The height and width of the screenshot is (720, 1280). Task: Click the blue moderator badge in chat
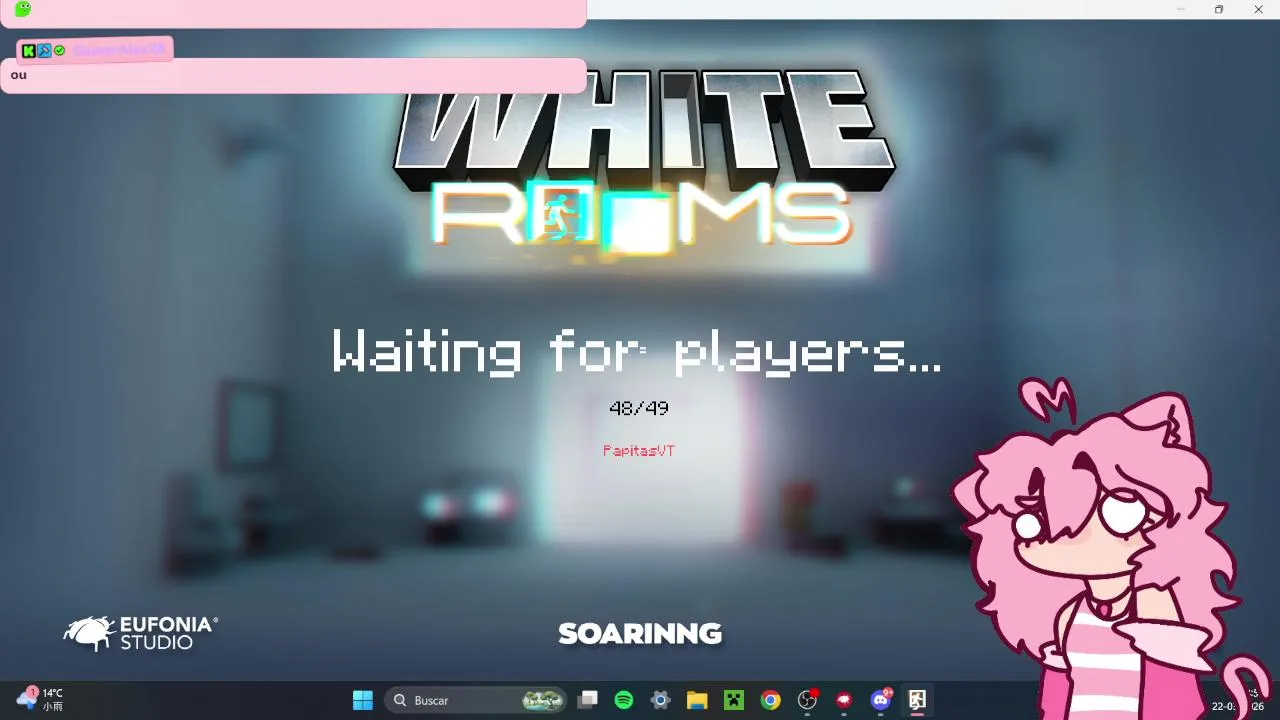pyautogui.click(x=44, y=50)
